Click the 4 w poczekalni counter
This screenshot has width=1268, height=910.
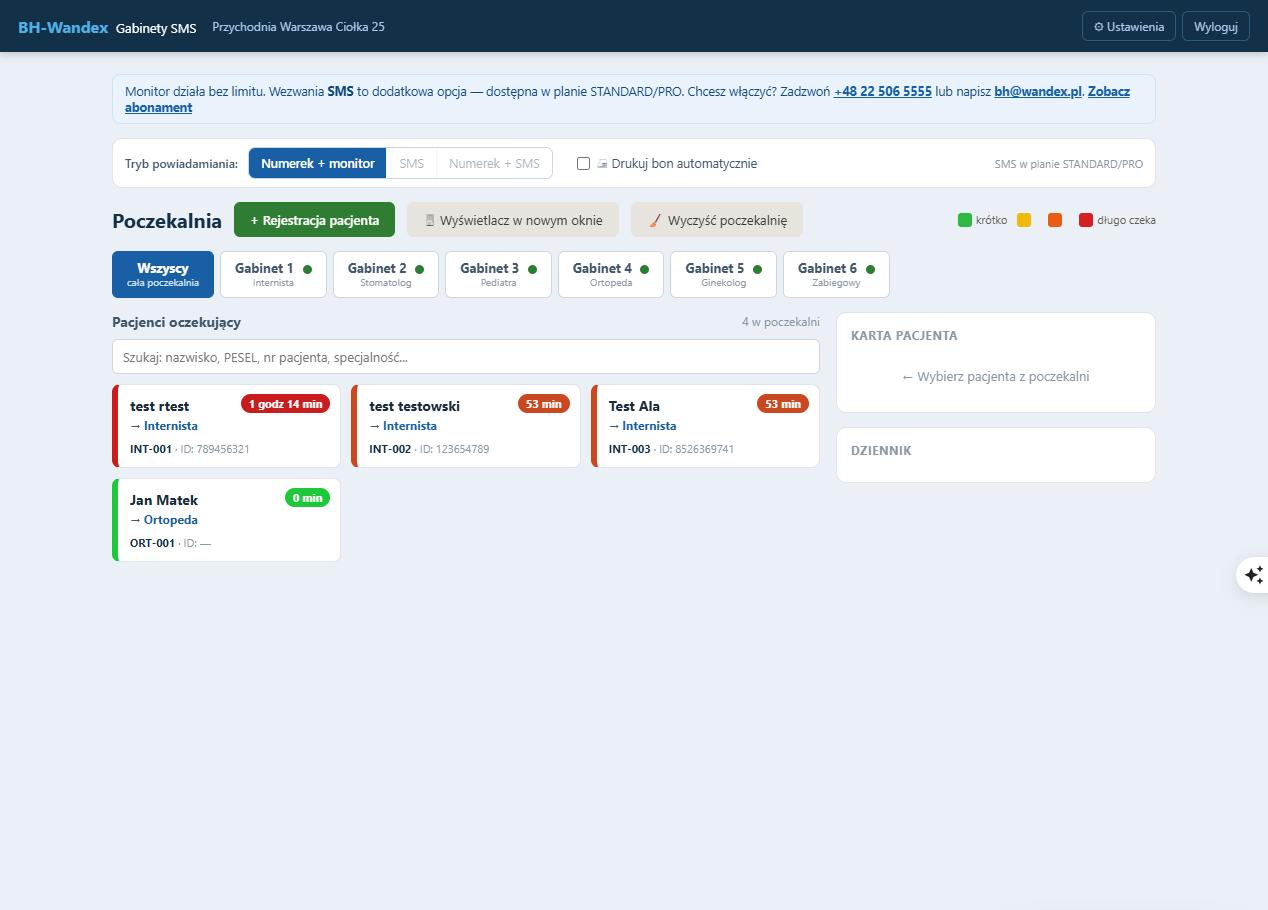coord(781,322)
